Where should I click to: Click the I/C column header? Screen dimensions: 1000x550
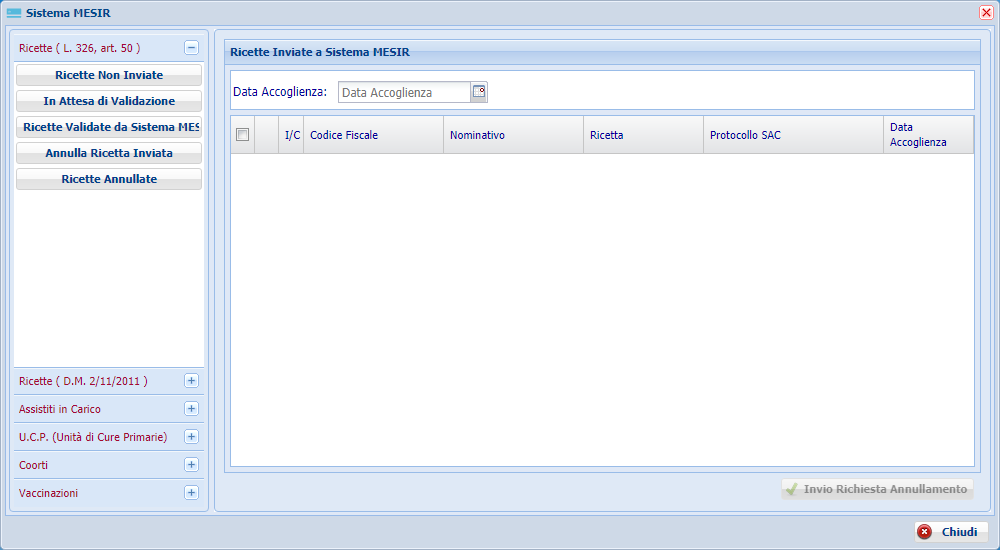(x=291, y=135)
